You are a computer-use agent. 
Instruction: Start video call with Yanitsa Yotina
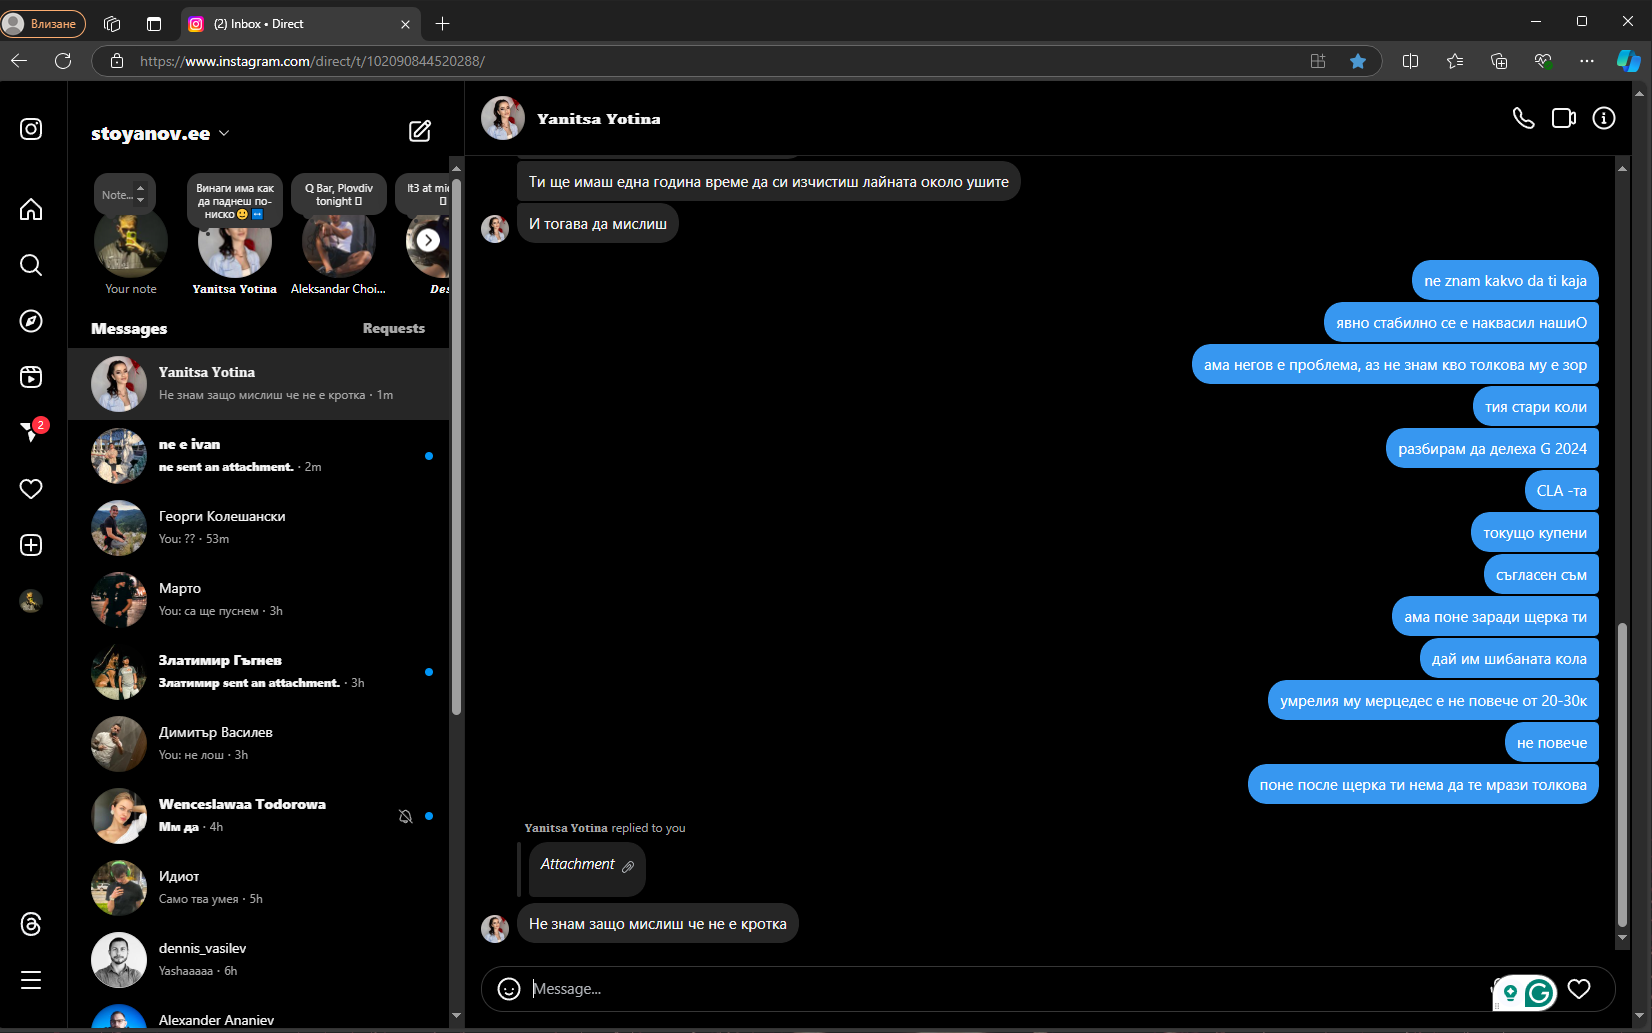pos(1564,119)
